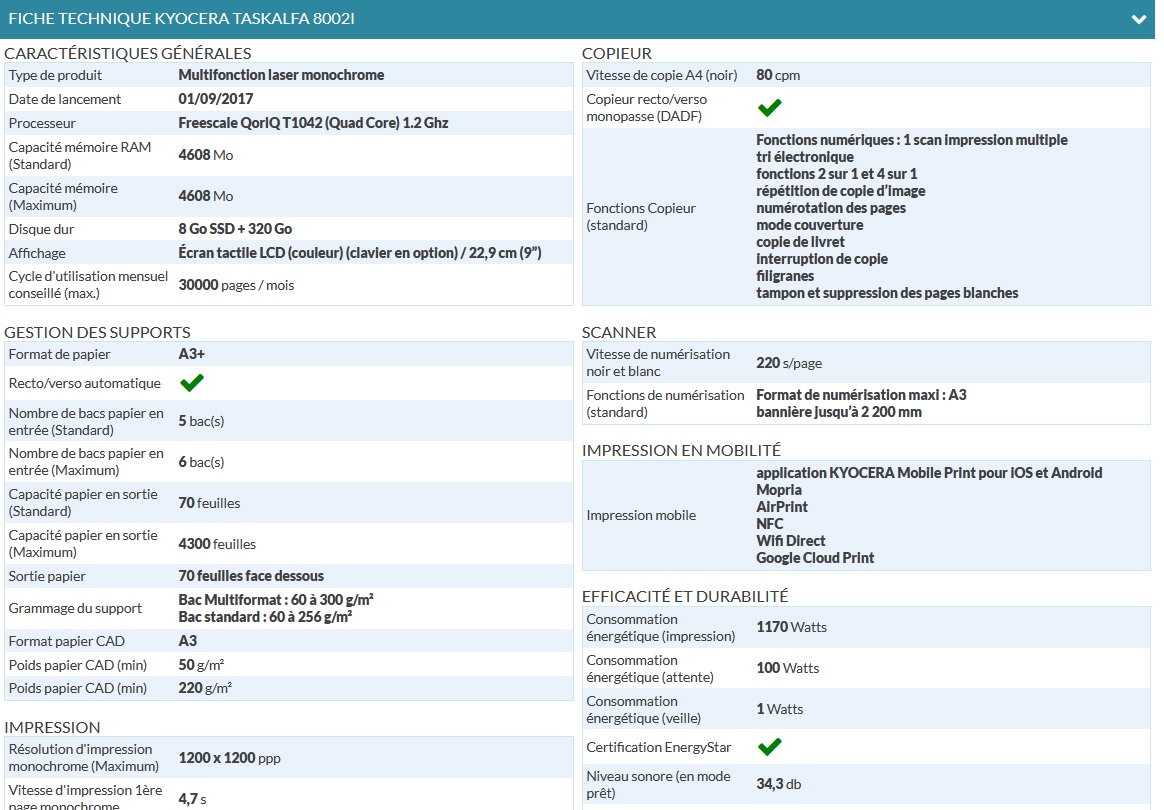This screenshot has width=1164, height=810.
Task: Select the Efficacité et durabilité section heading
Action: click(685, 596)
